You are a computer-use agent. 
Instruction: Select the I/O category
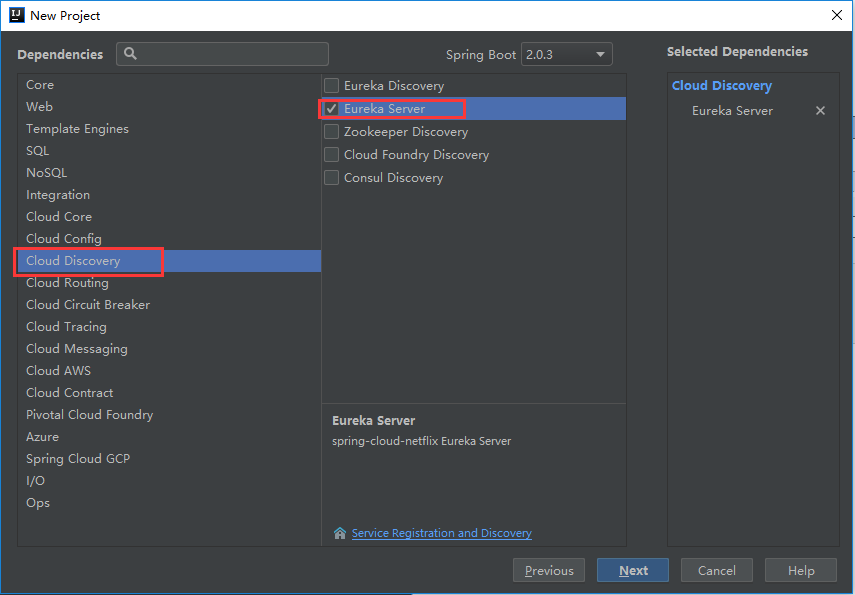click(169, 480)
